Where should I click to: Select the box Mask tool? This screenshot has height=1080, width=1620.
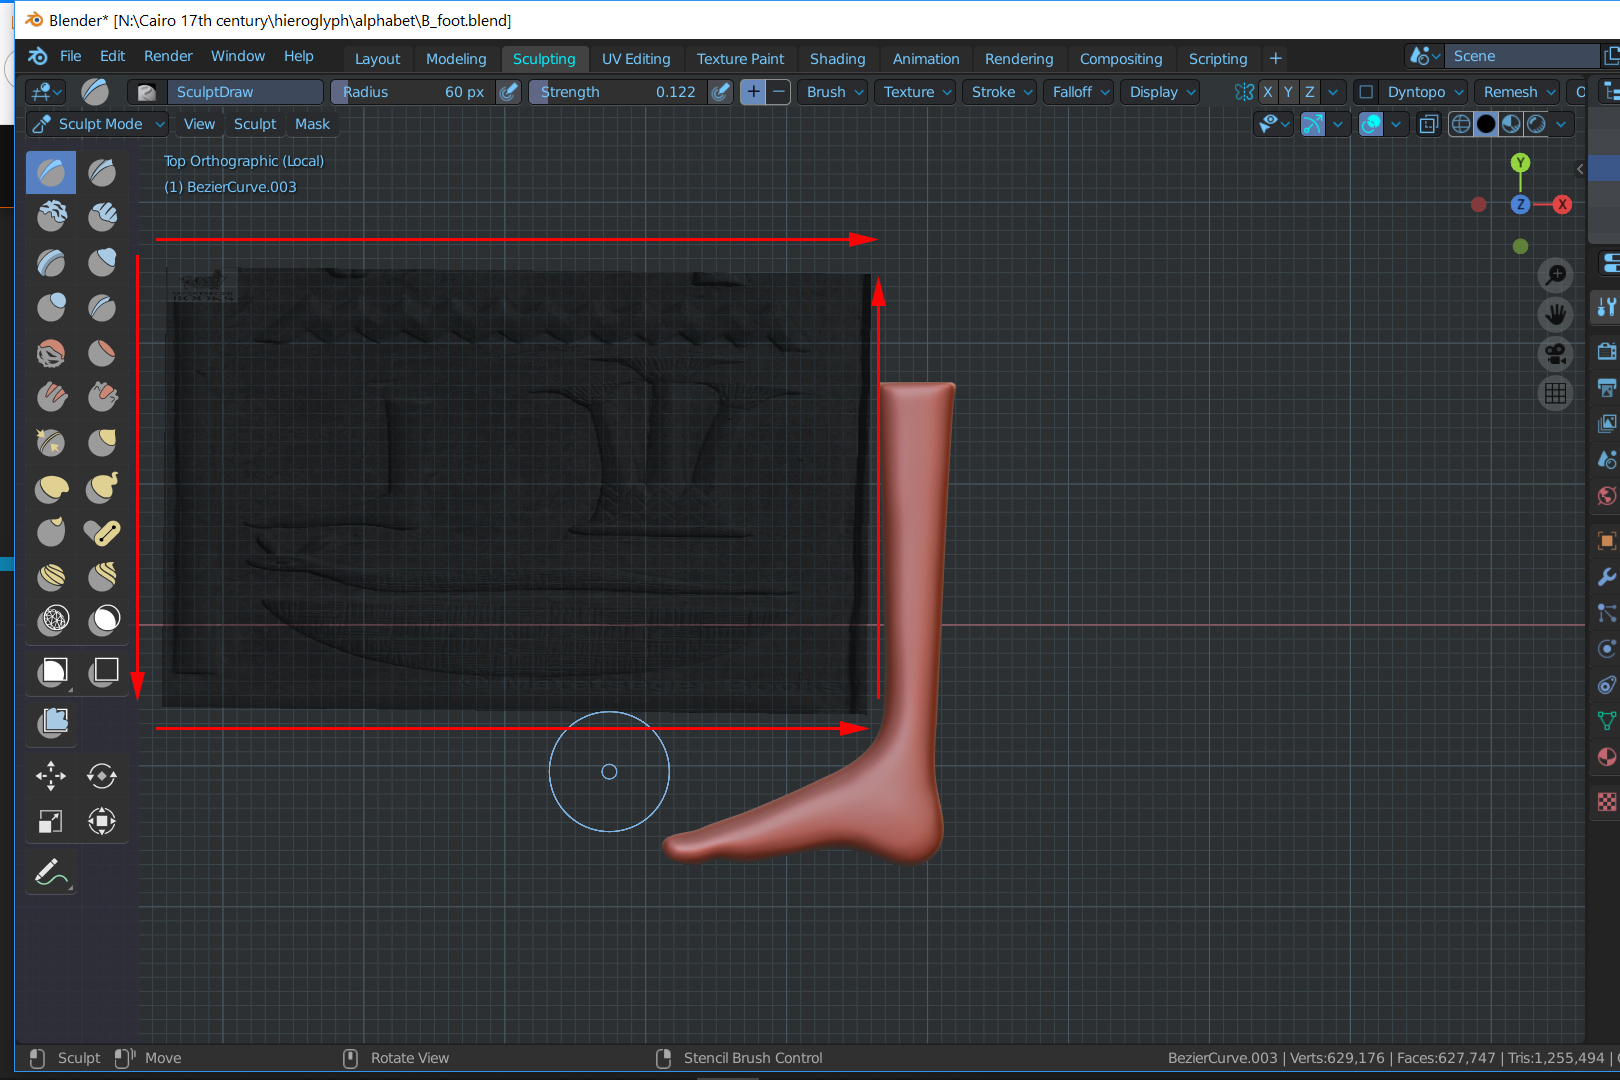coord(51,672)
